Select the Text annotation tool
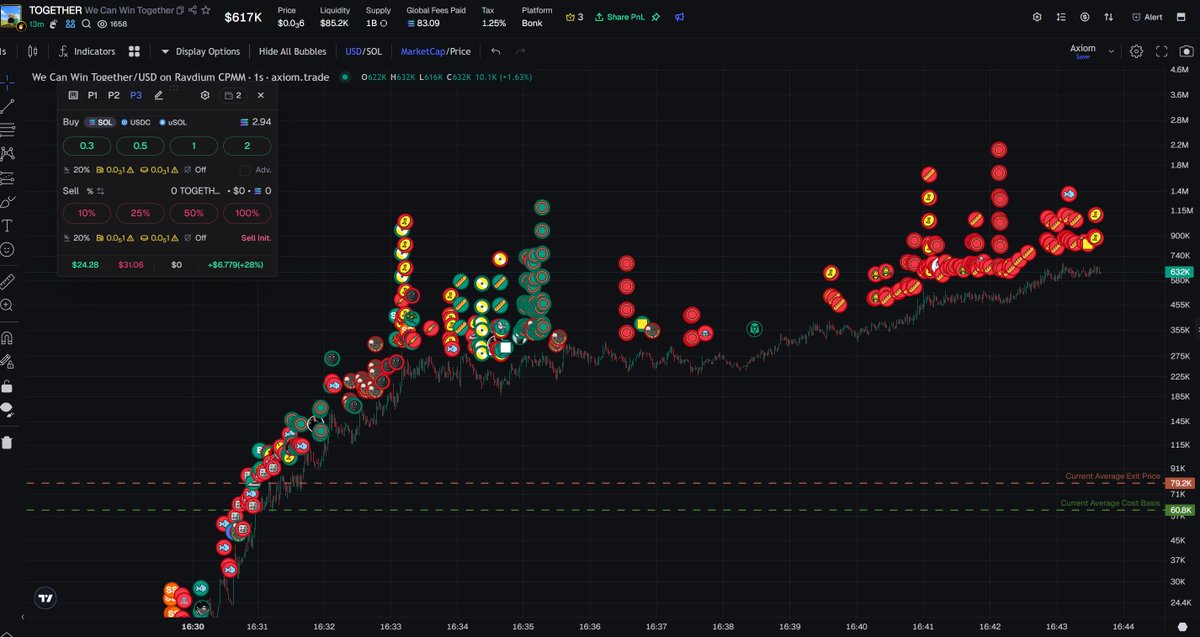Screen dimensions: 1200x637 8,226
